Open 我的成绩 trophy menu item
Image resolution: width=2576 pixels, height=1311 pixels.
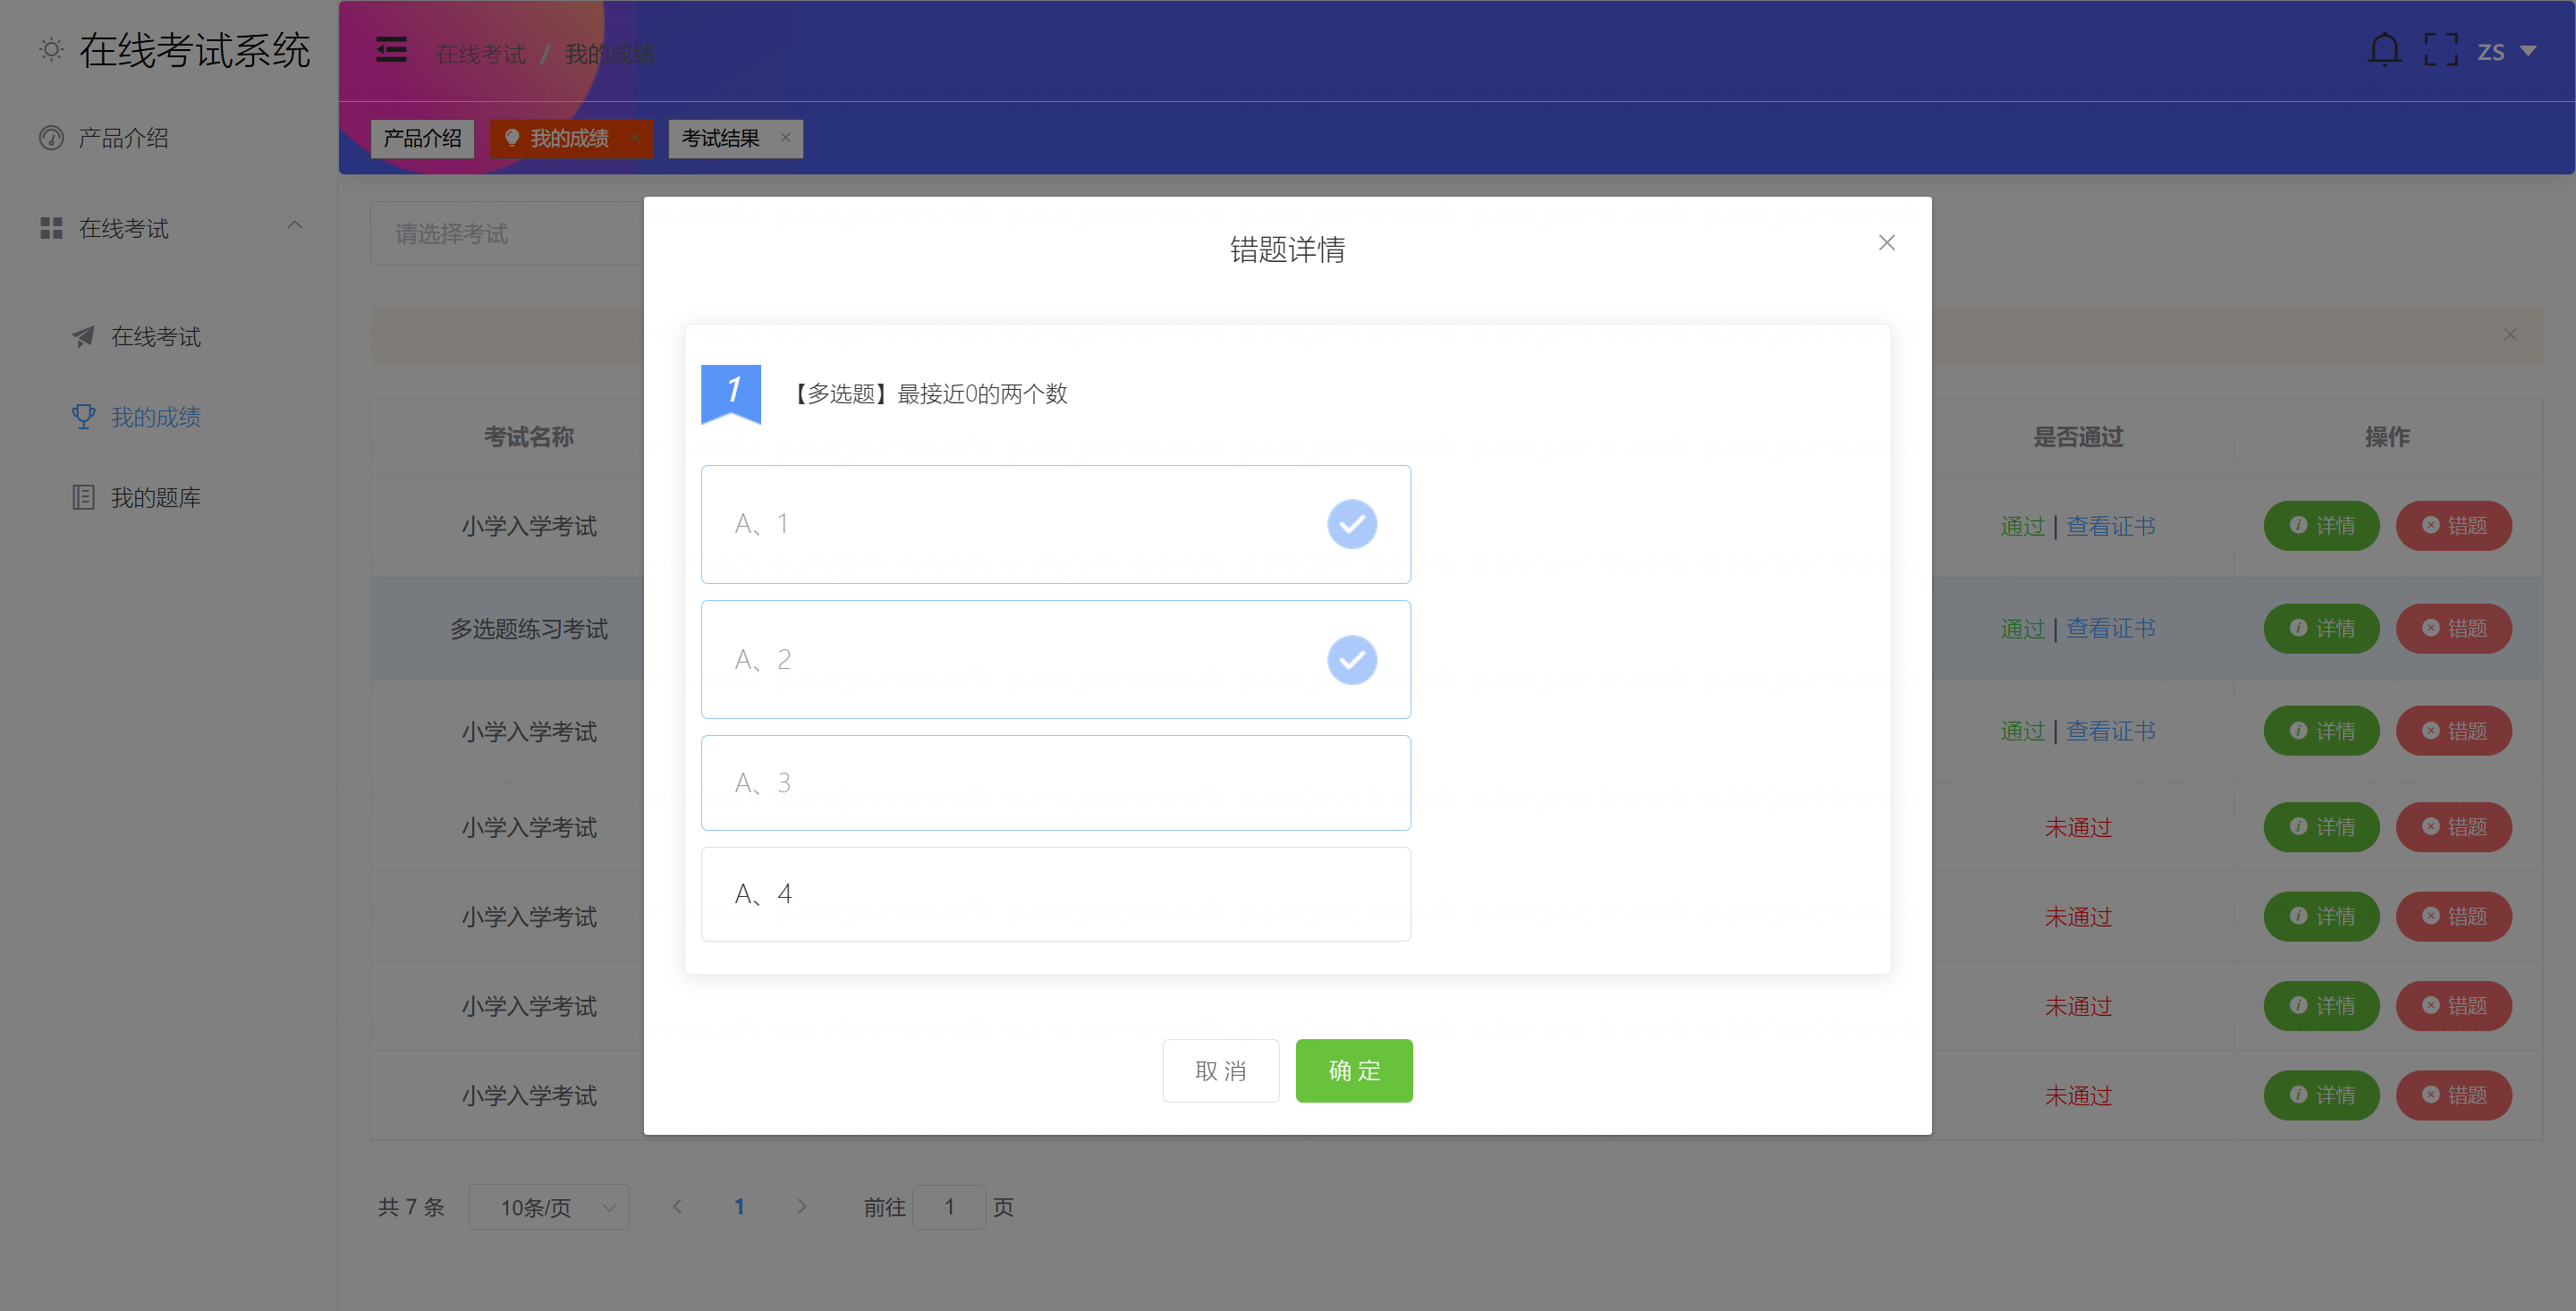pyautogui.click(x=155, y=417)
